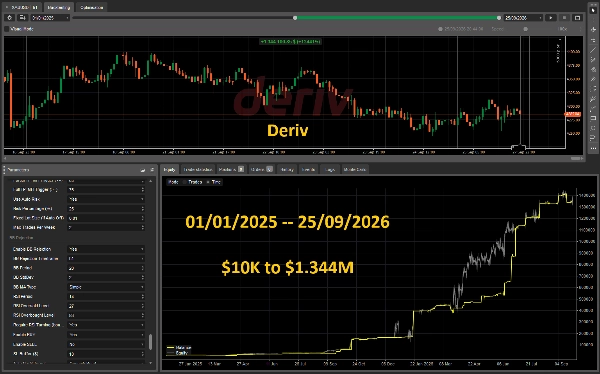Image resolution: width=600 pixels, height=374 pixels.
Task: Open the Equity tab
Action: [x=170, y=169]
